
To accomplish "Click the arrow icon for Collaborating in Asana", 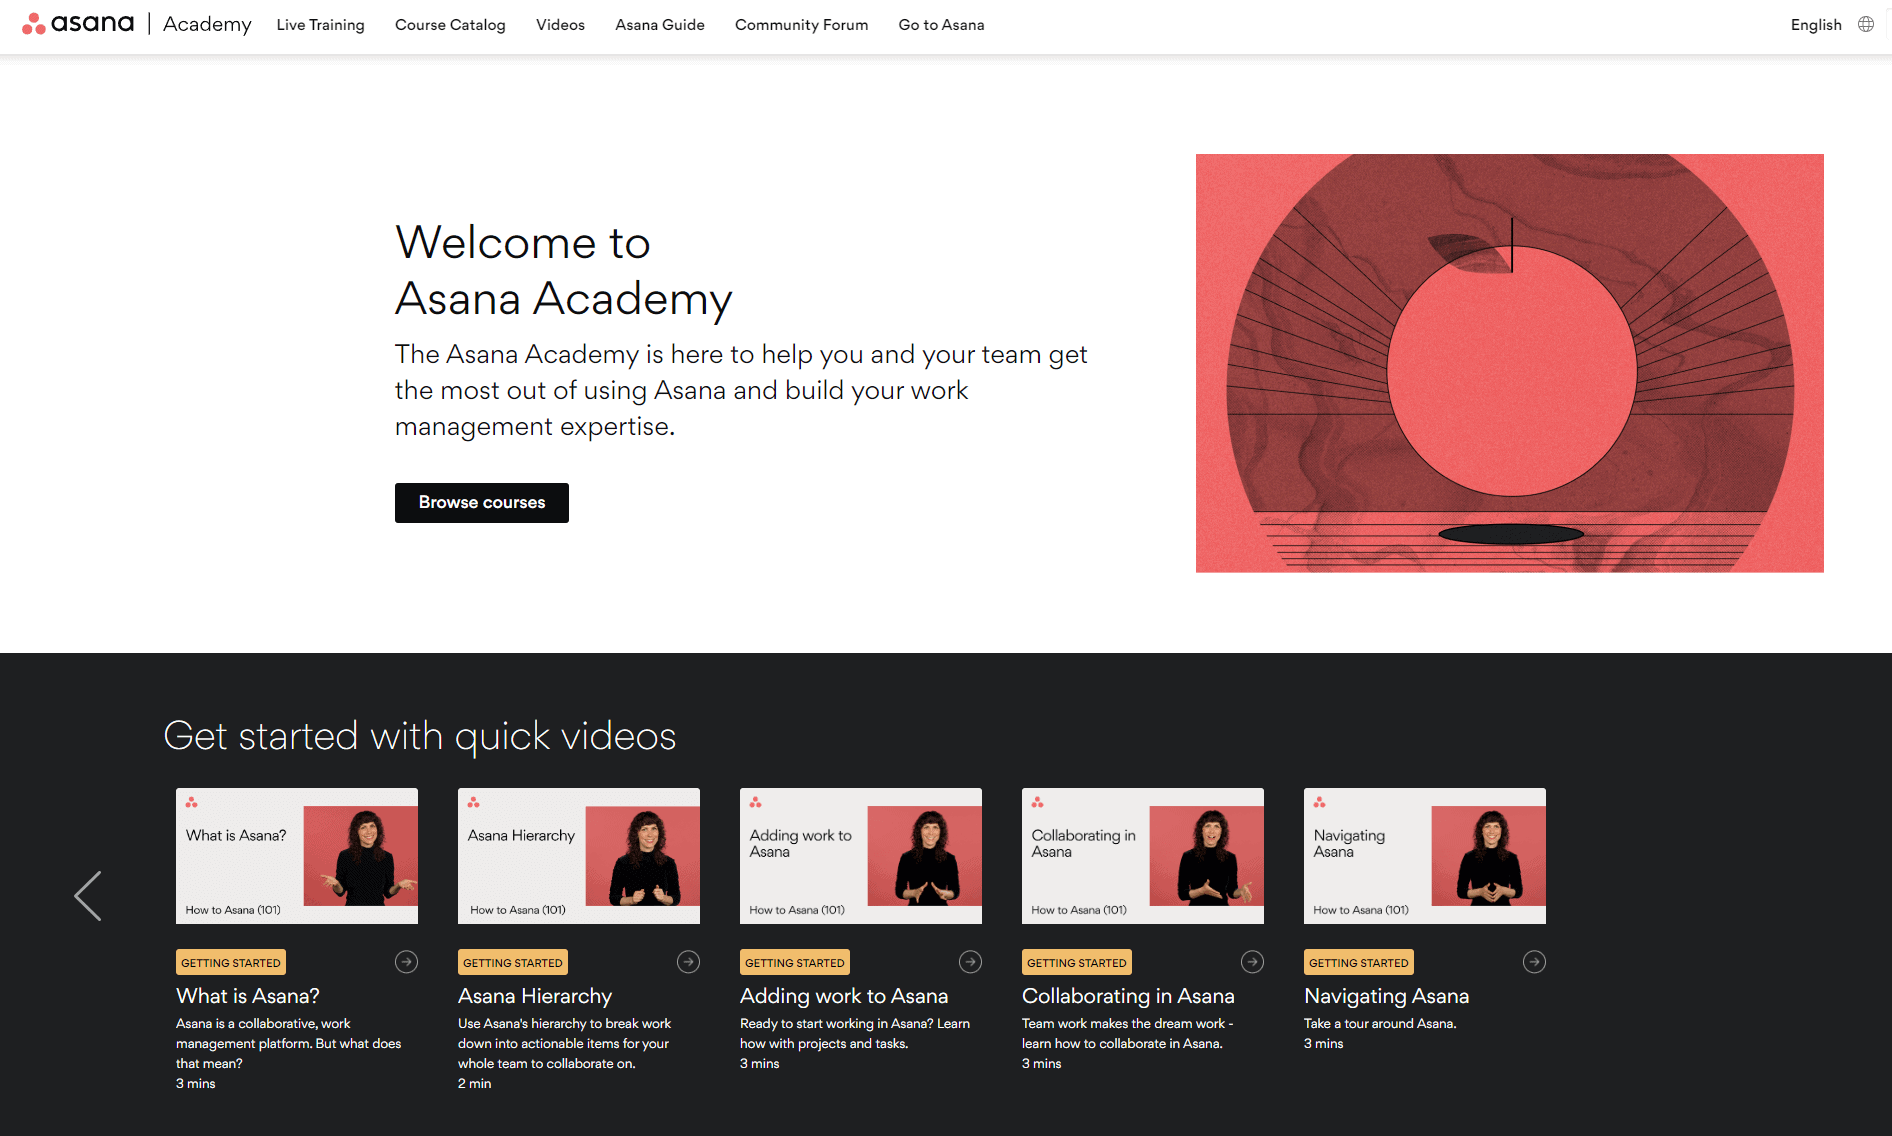I will (x=1252, y=962).
